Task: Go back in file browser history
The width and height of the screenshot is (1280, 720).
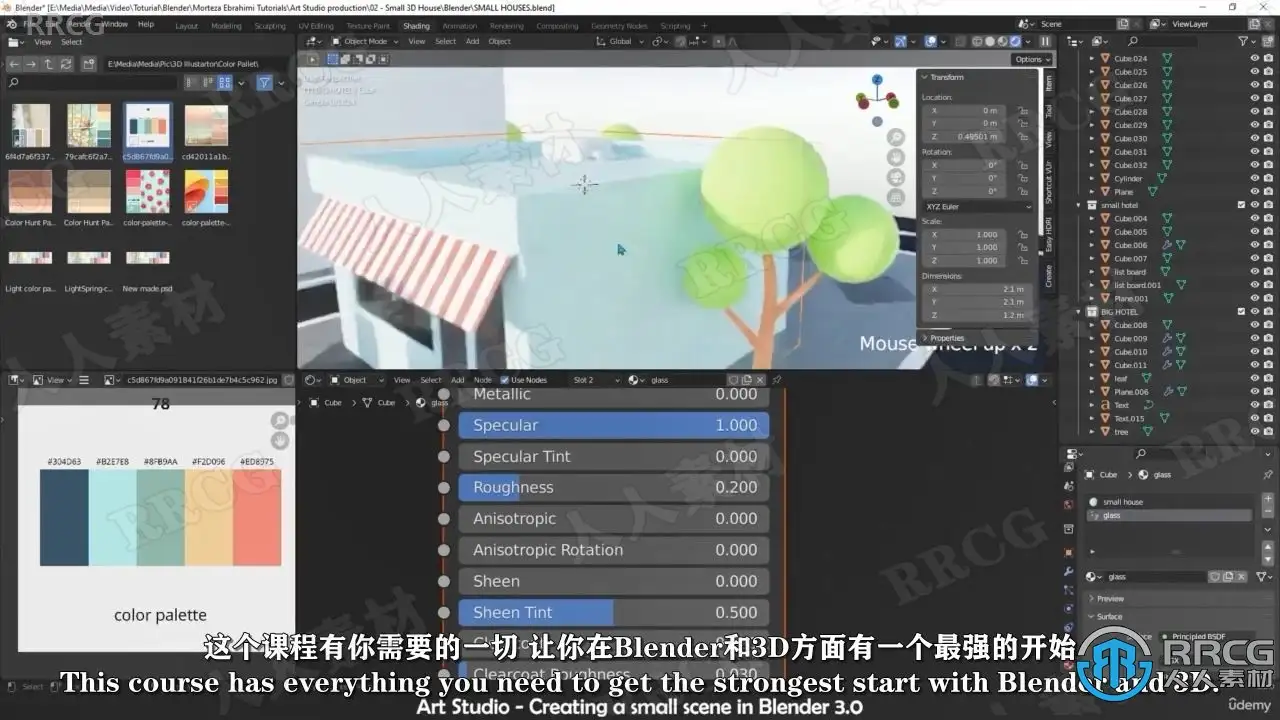Action: pos(15,63)
